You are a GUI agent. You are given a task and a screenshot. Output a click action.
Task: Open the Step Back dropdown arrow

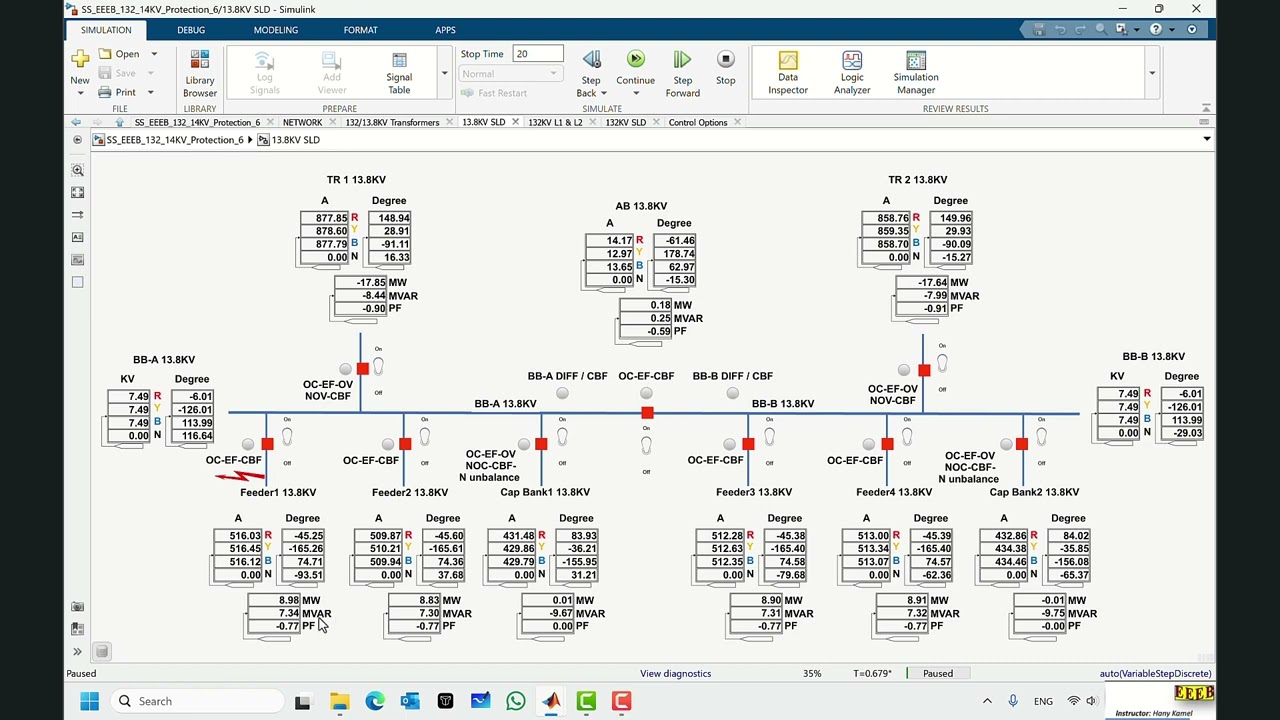point(604,93)
